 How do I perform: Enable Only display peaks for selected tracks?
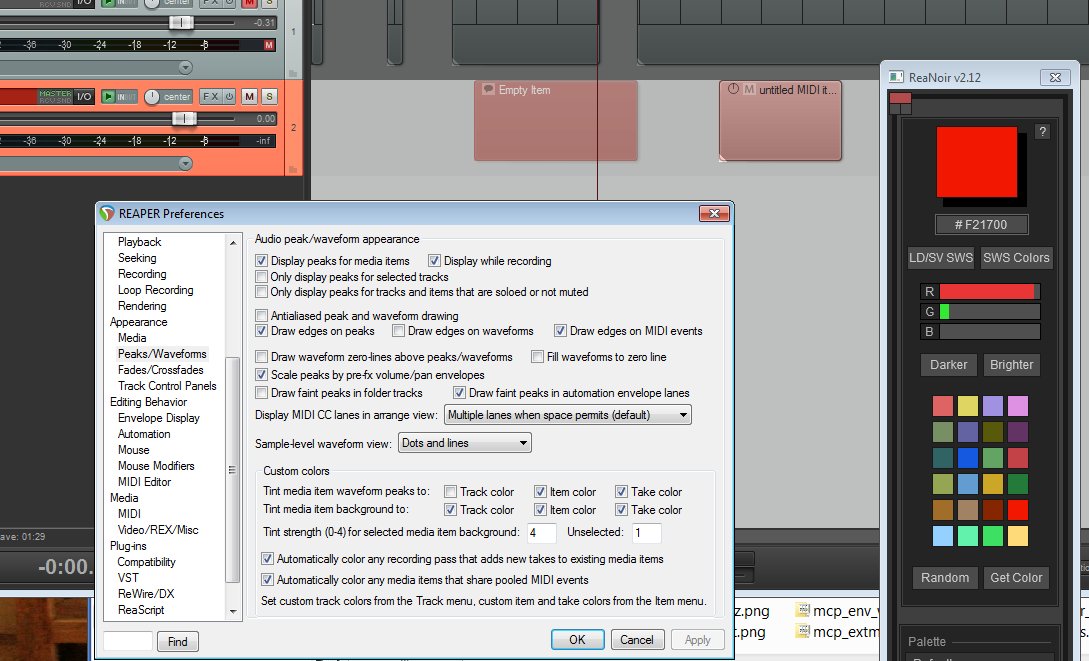click(261, 276)
